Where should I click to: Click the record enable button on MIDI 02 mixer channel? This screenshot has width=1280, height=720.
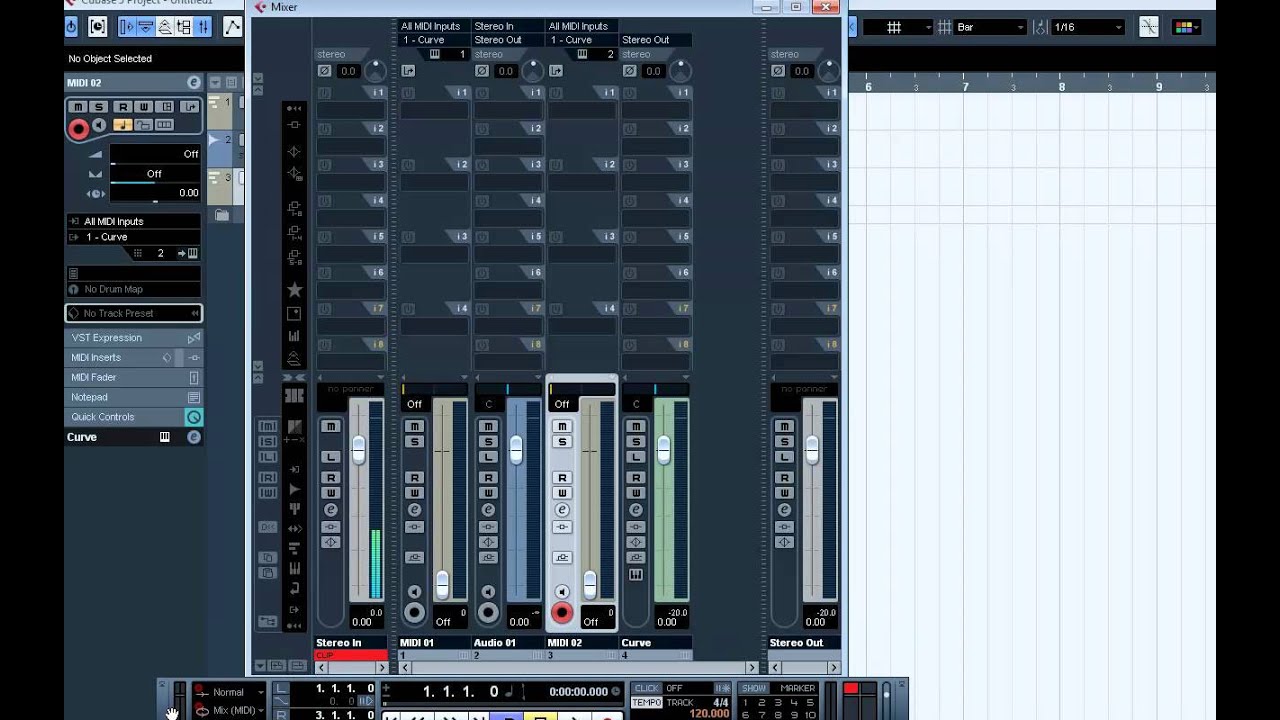pos(562,612)
